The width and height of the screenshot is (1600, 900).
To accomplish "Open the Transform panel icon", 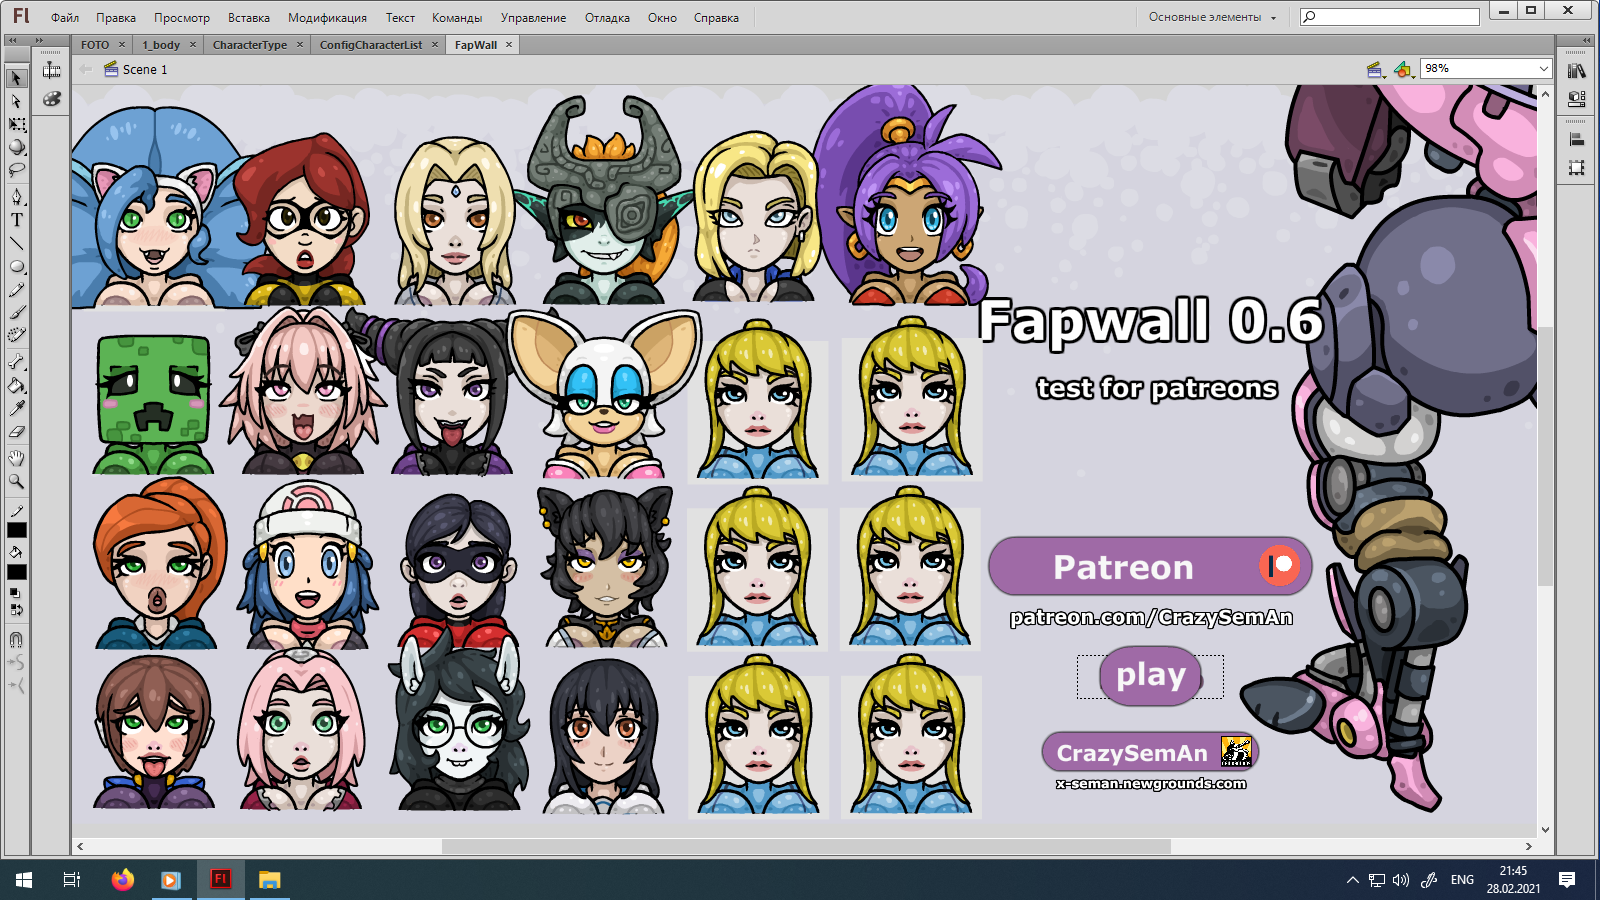I will click(x=1577, y=168).
